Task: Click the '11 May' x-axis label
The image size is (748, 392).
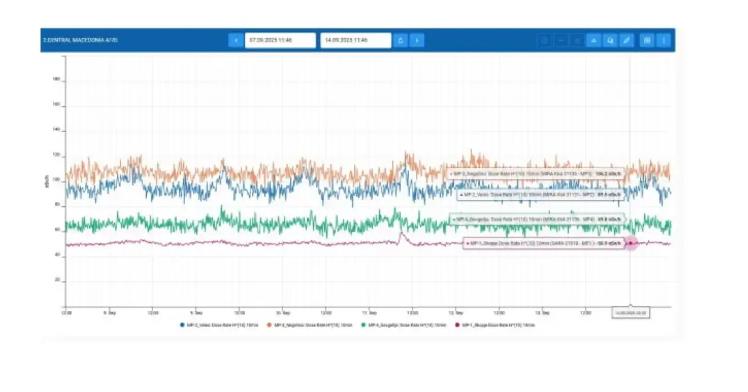Action: coord(369,313)
